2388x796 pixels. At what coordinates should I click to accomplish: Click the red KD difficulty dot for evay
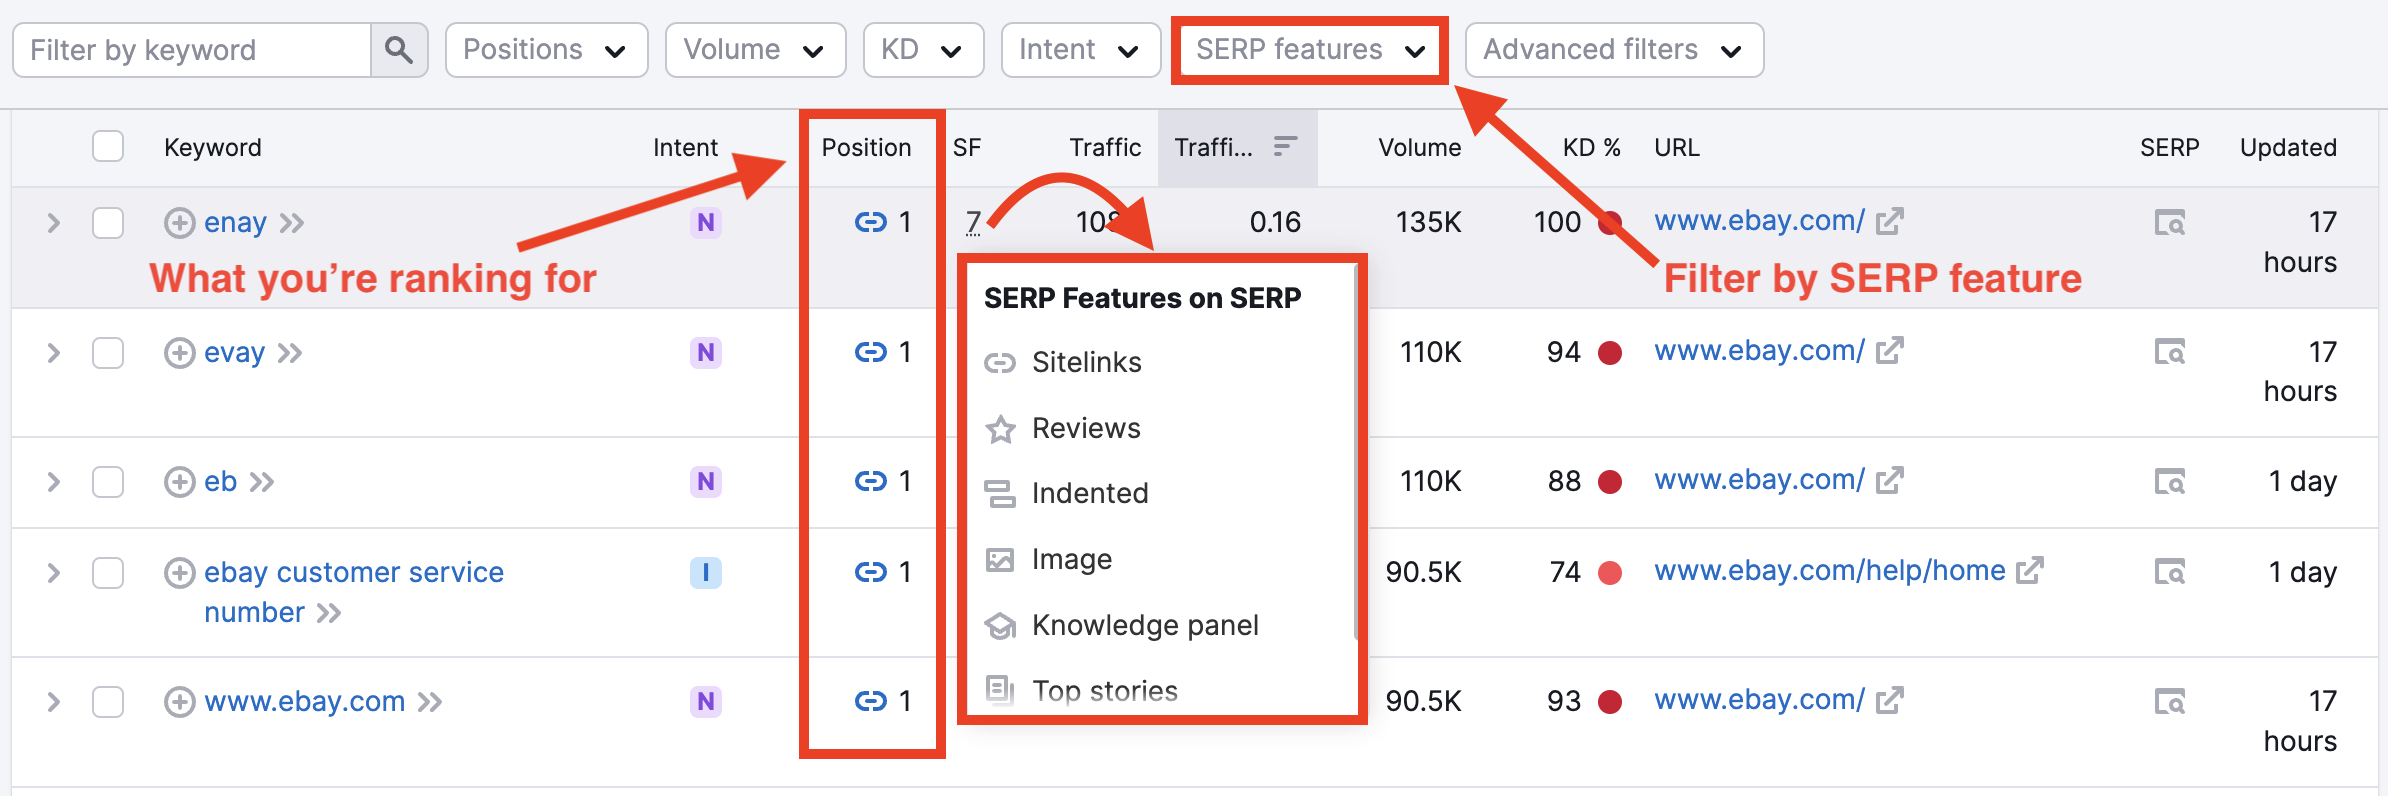[1609, 353]
